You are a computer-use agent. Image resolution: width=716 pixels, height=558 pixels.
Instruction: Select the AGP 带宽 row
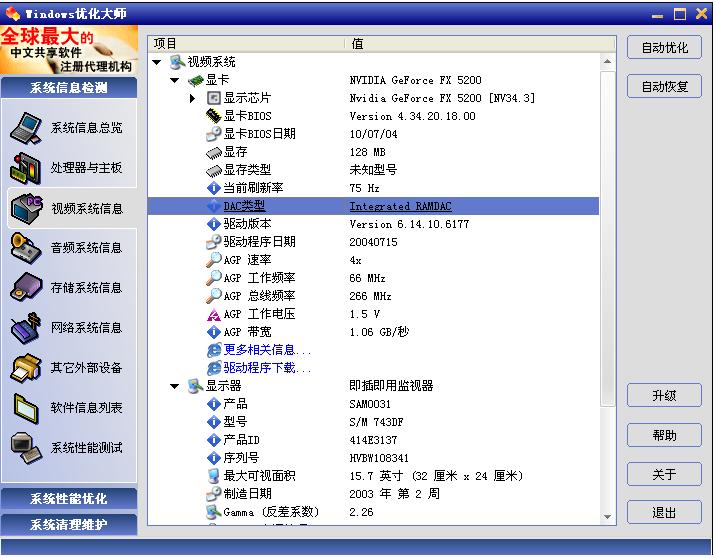(x=373, y=332)
